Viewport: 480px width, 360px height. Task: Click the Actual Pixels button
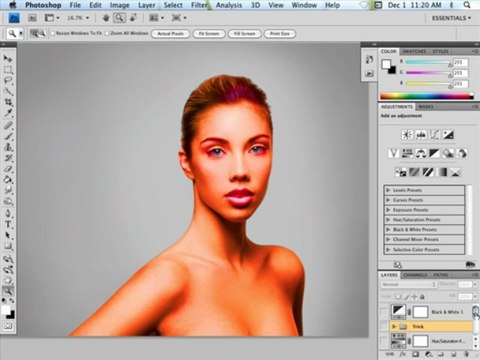[x=170, y=33]
